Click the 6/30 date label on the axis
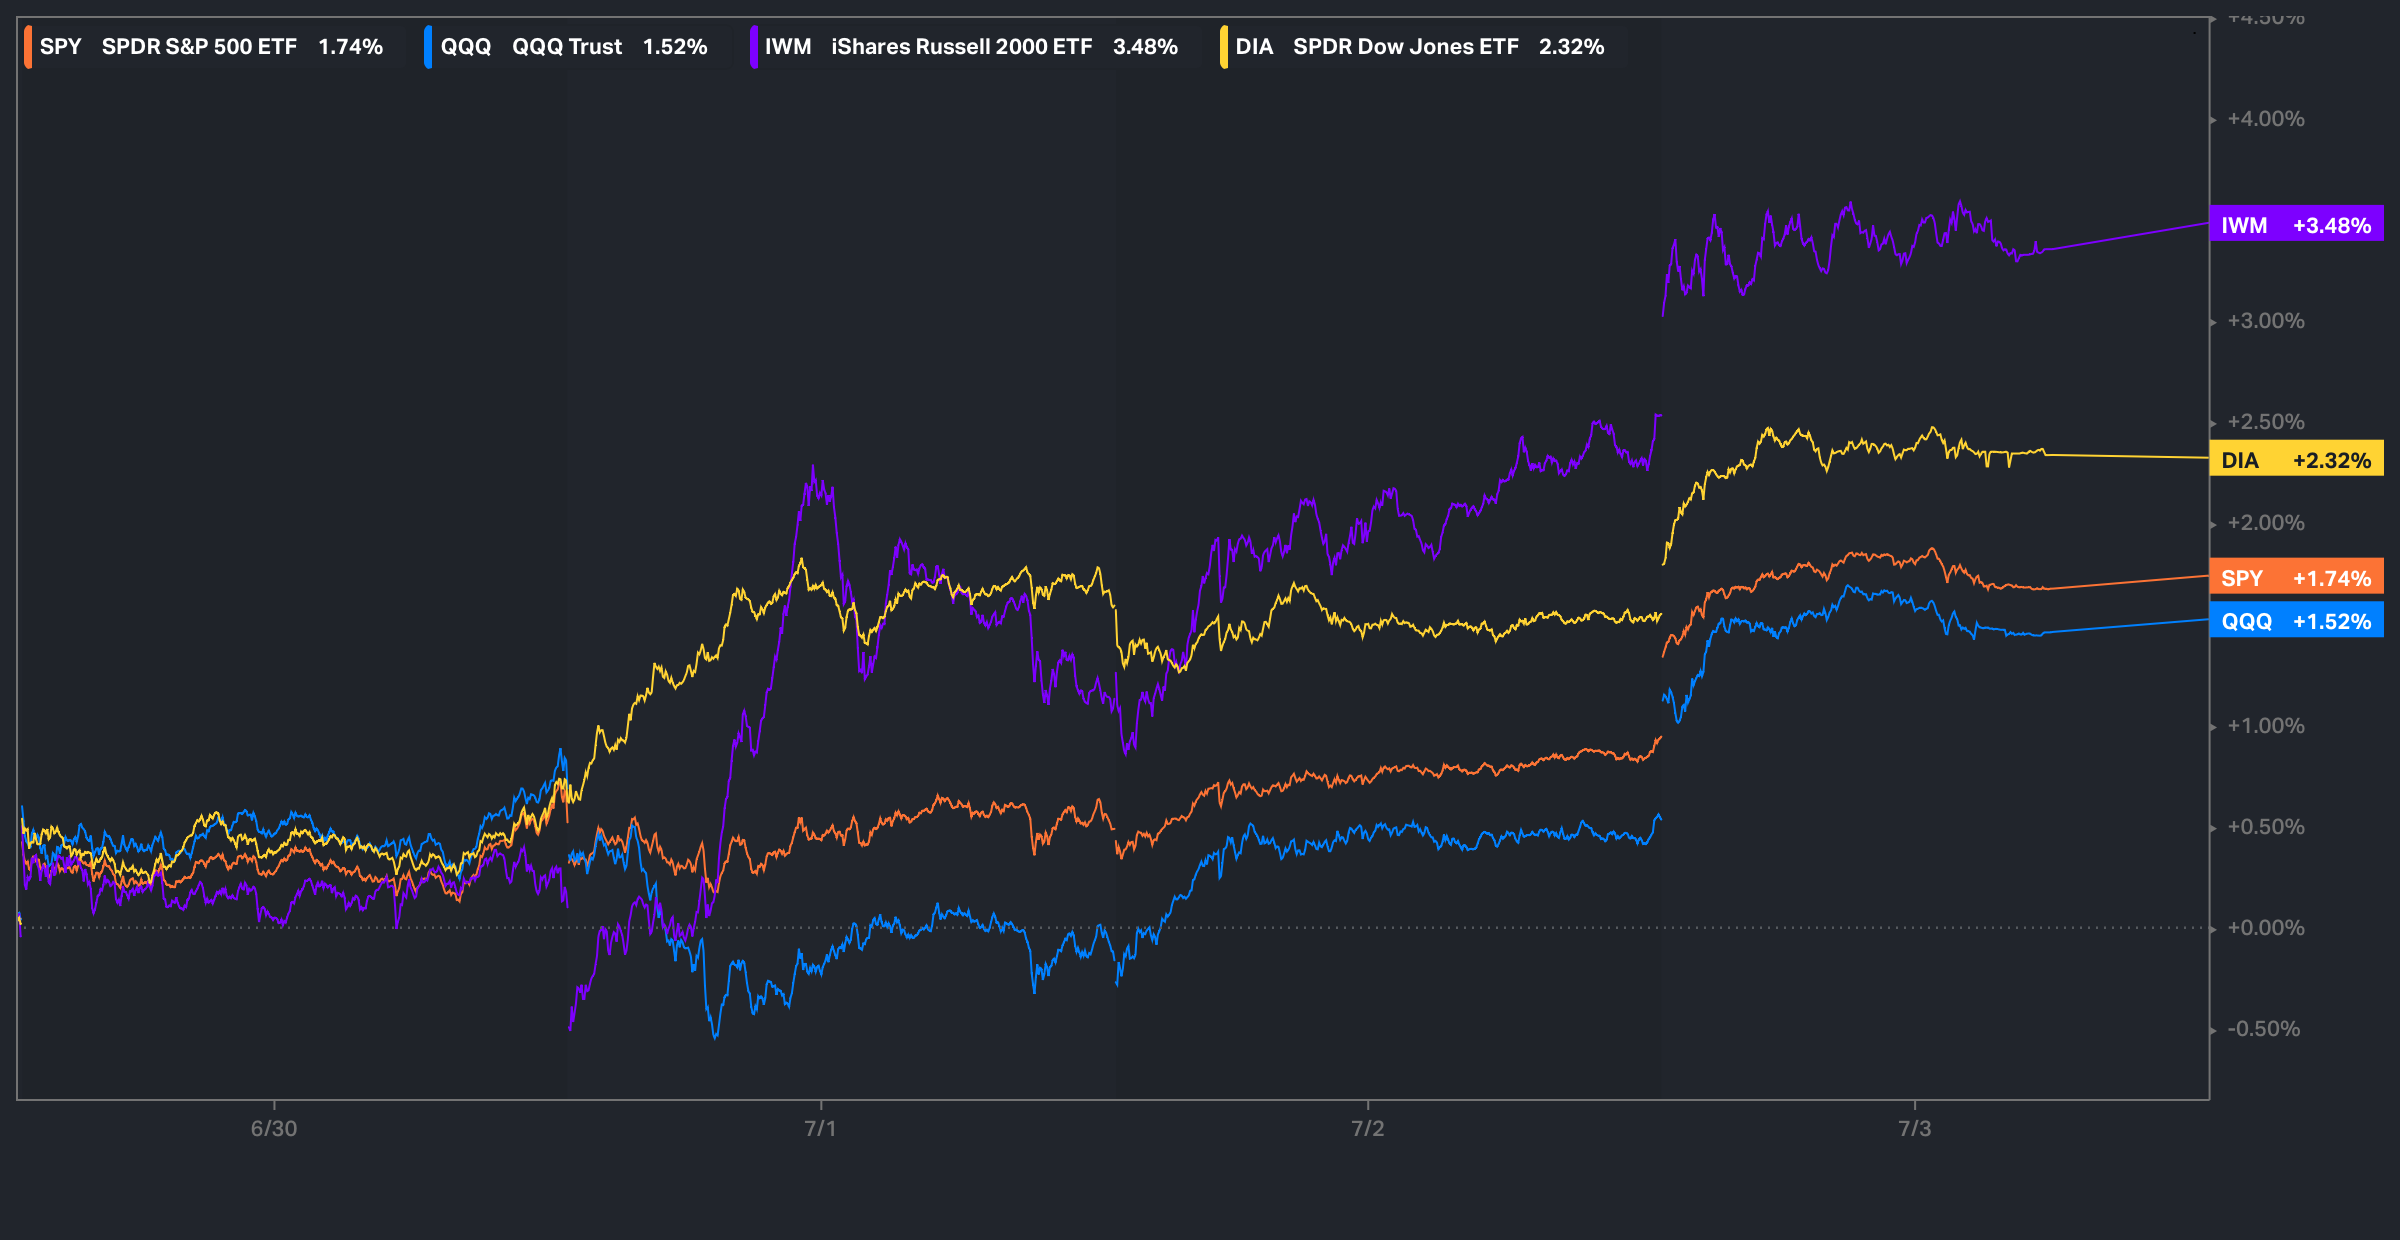Screen dimensions: 2400x1240 coord(273,1129)
